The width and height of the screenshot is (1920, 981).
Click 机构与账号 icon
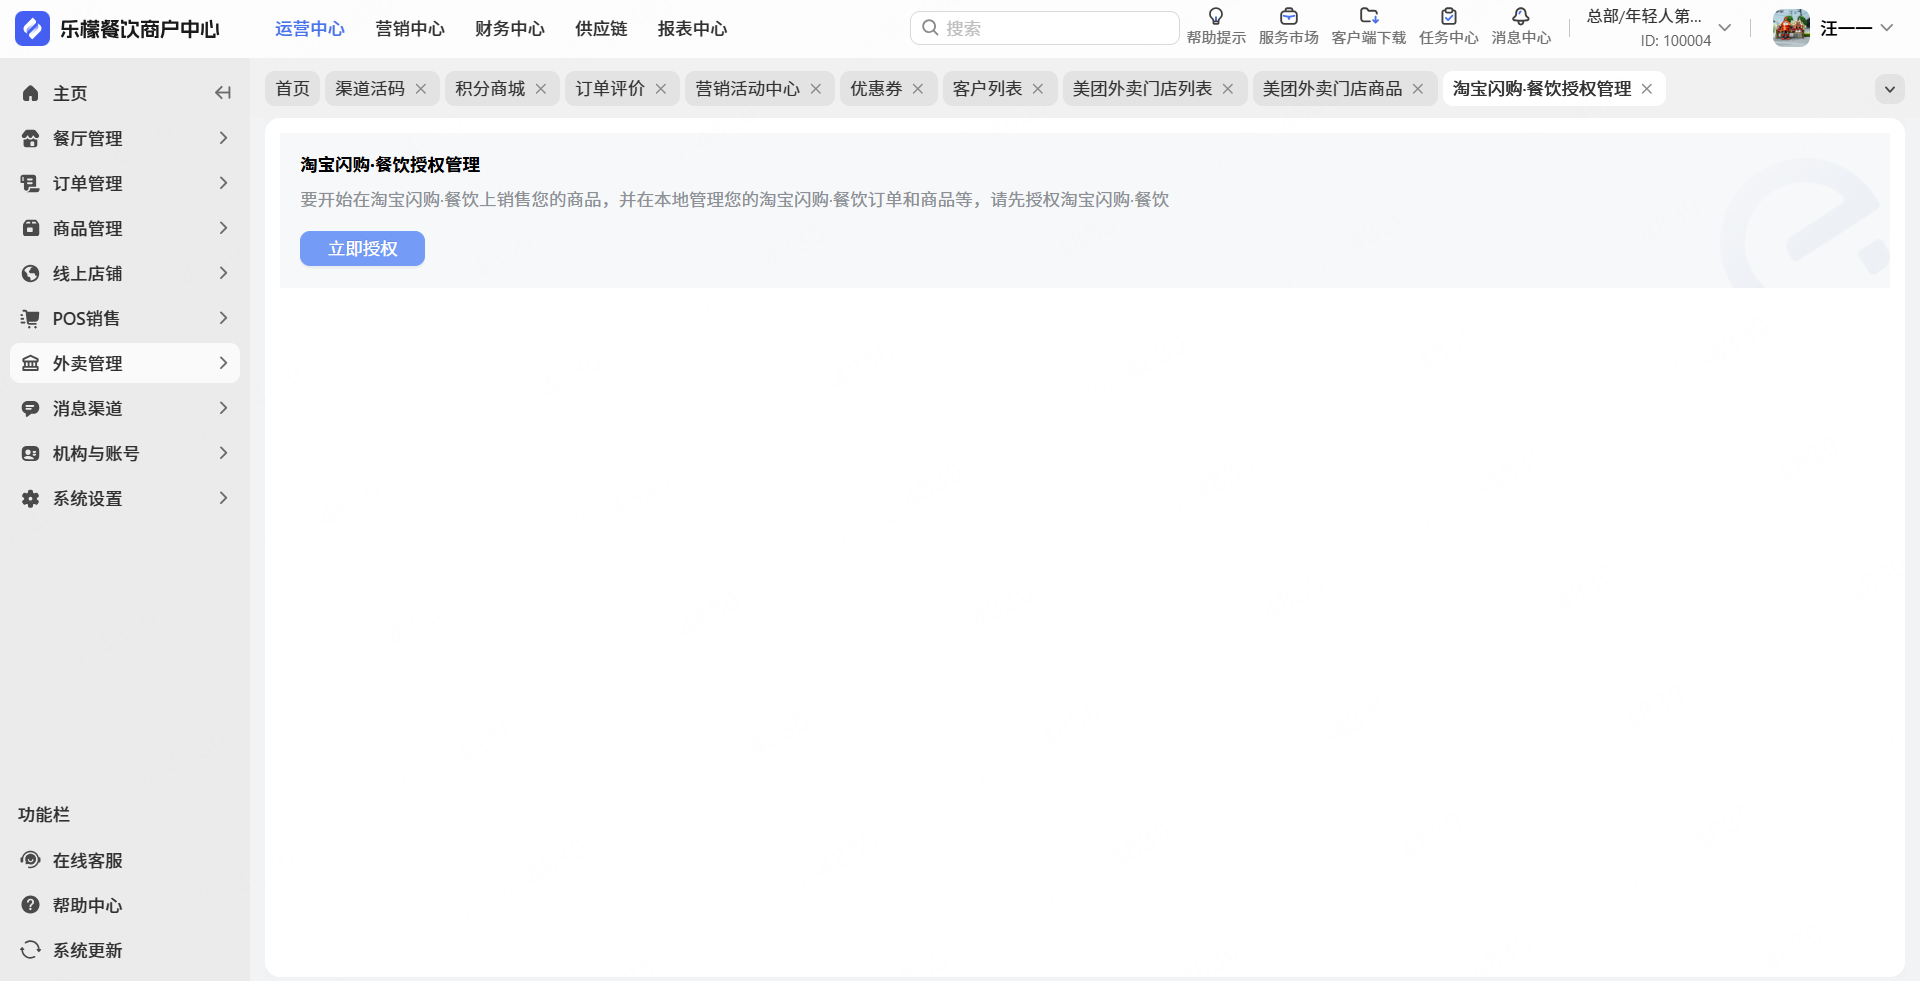click(x=31, y=453)
